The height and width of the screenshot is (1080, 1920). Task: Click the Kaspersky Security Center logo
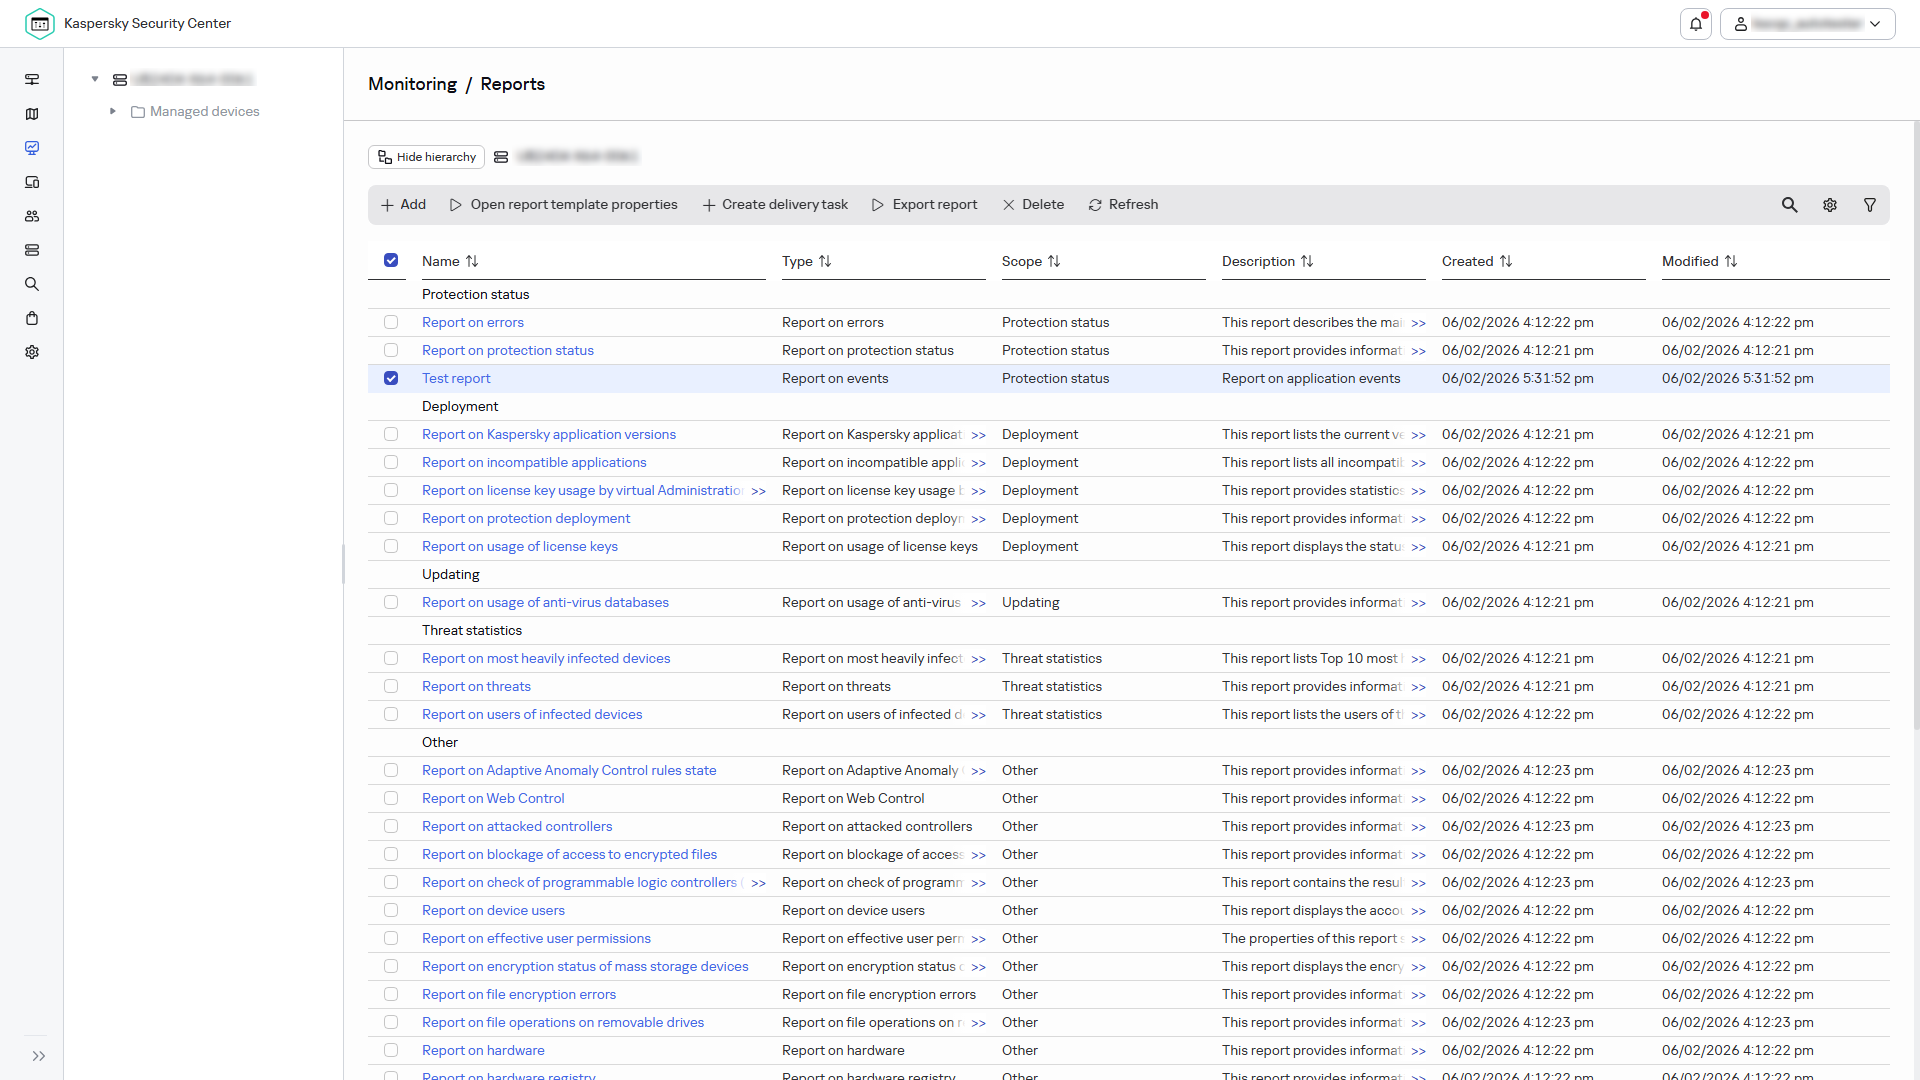[40, 23]
